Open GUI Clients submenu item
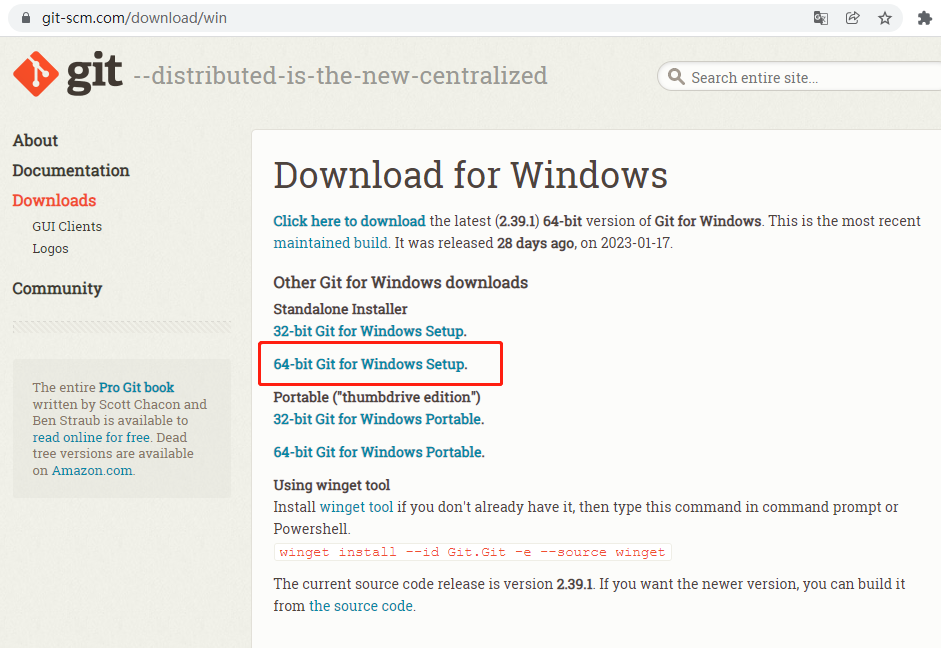 (x=67, y=226)
